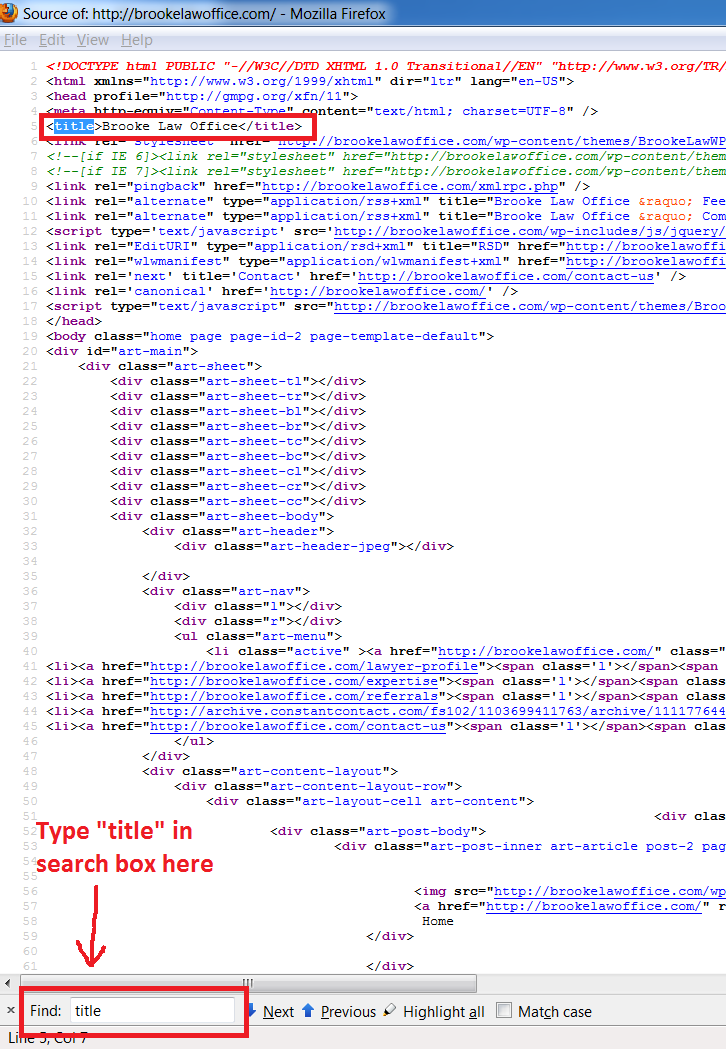The width and height of the screenshot is (726, 1050).
Task: Open the stylesheet href link on line 6
Action: (502, 141)
